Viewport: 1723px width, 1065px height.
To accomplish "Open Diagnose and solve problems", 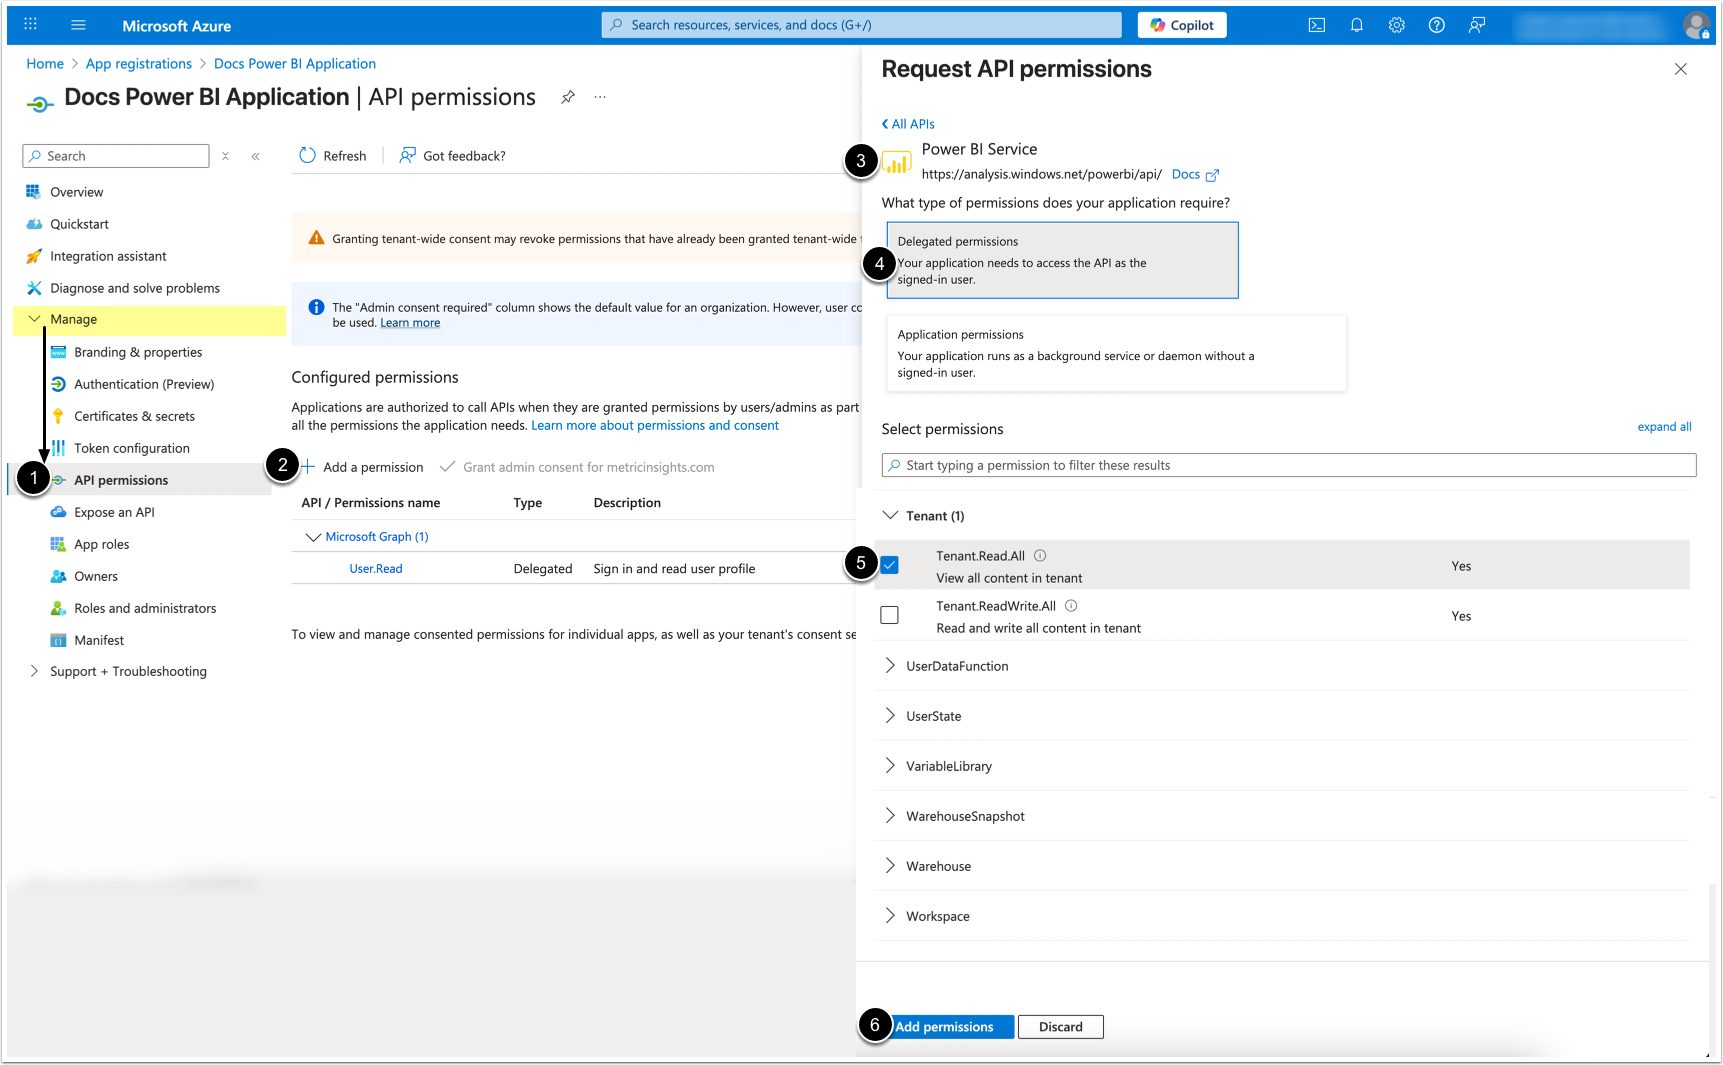I will tap(135, 288).
